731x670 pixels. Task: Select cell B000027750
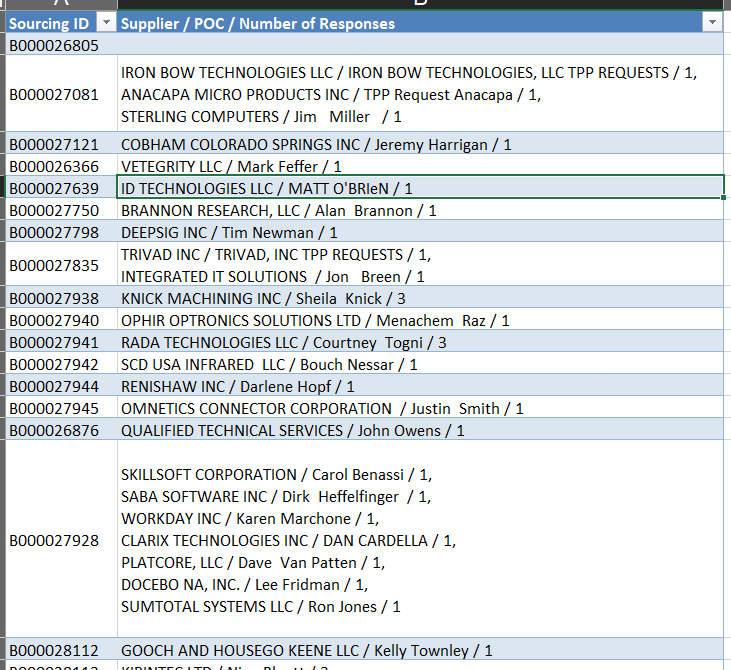[61, 209]
